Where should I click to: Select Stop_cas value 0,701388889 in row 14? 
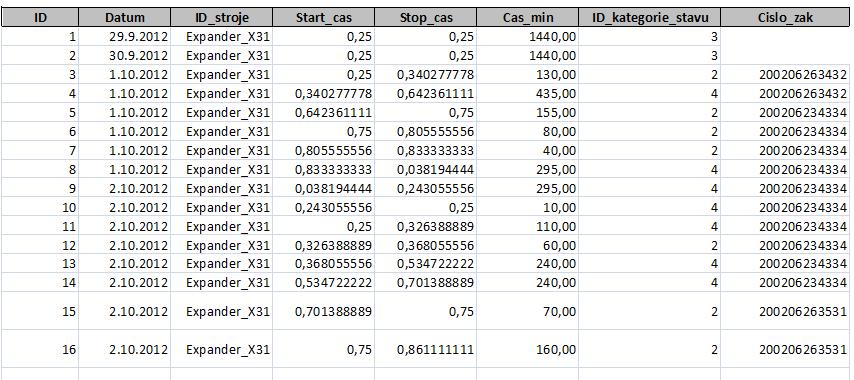(425, 283)
